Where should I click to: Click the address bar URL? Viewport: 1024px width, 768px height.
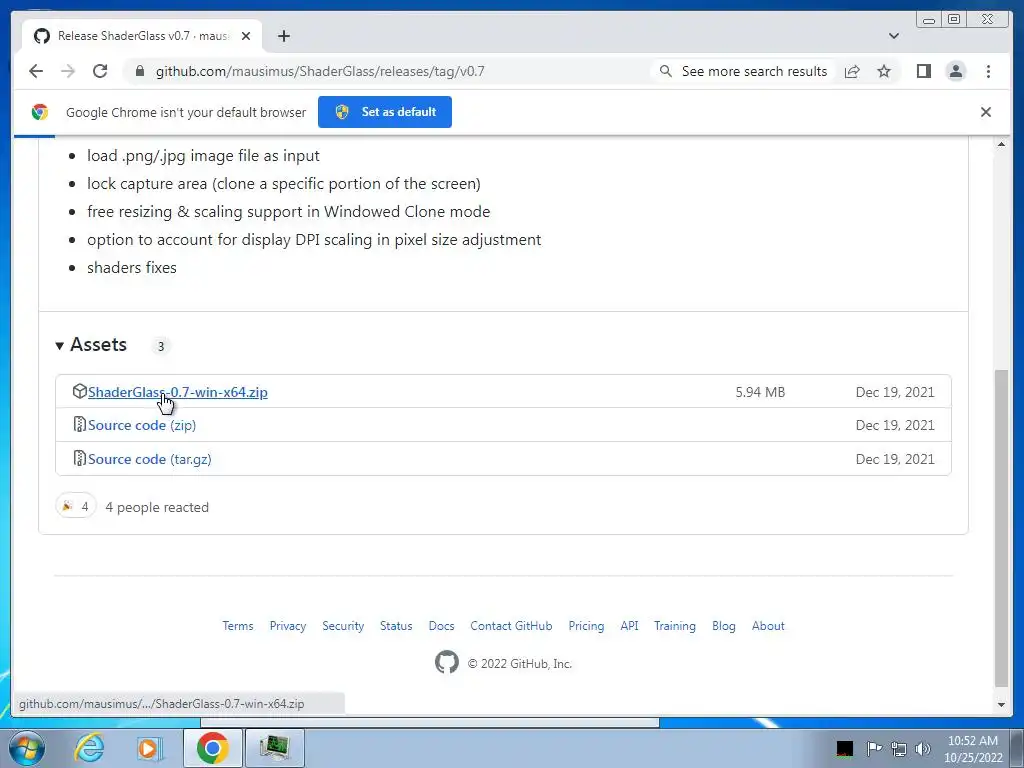[320, 71]
